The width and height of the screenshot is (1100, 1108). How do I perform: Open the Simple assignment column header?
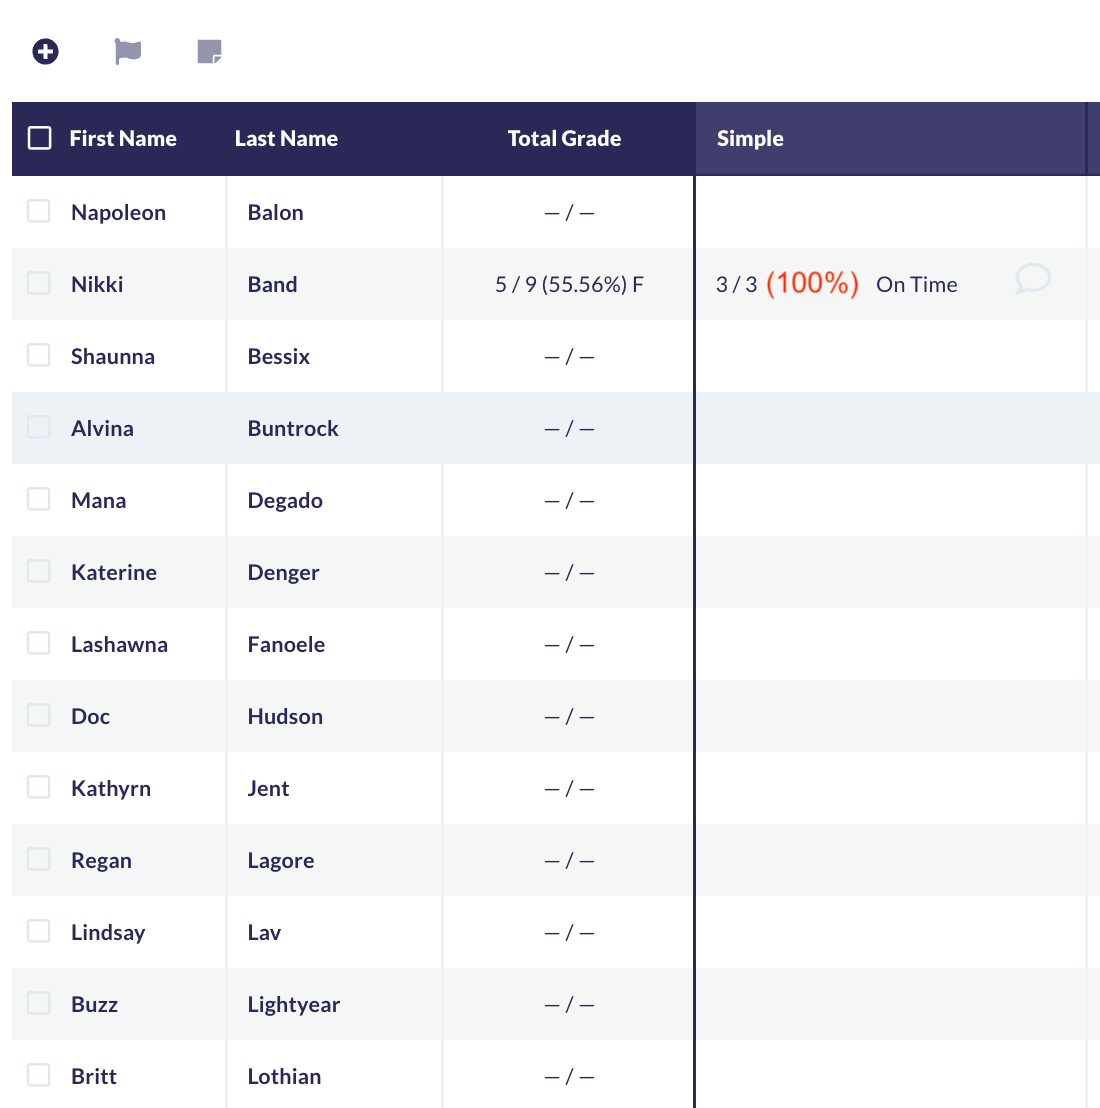pyautogui.click(x=750, y=139)
